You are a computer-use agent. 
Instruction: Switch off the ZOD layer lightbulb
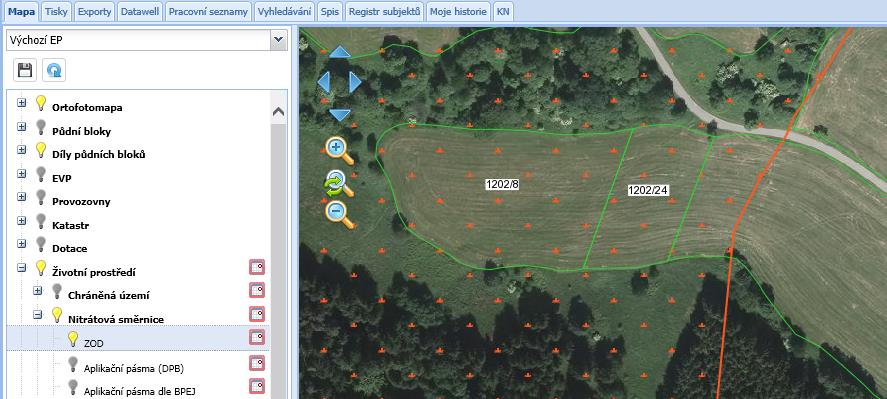tap(72, 339)
